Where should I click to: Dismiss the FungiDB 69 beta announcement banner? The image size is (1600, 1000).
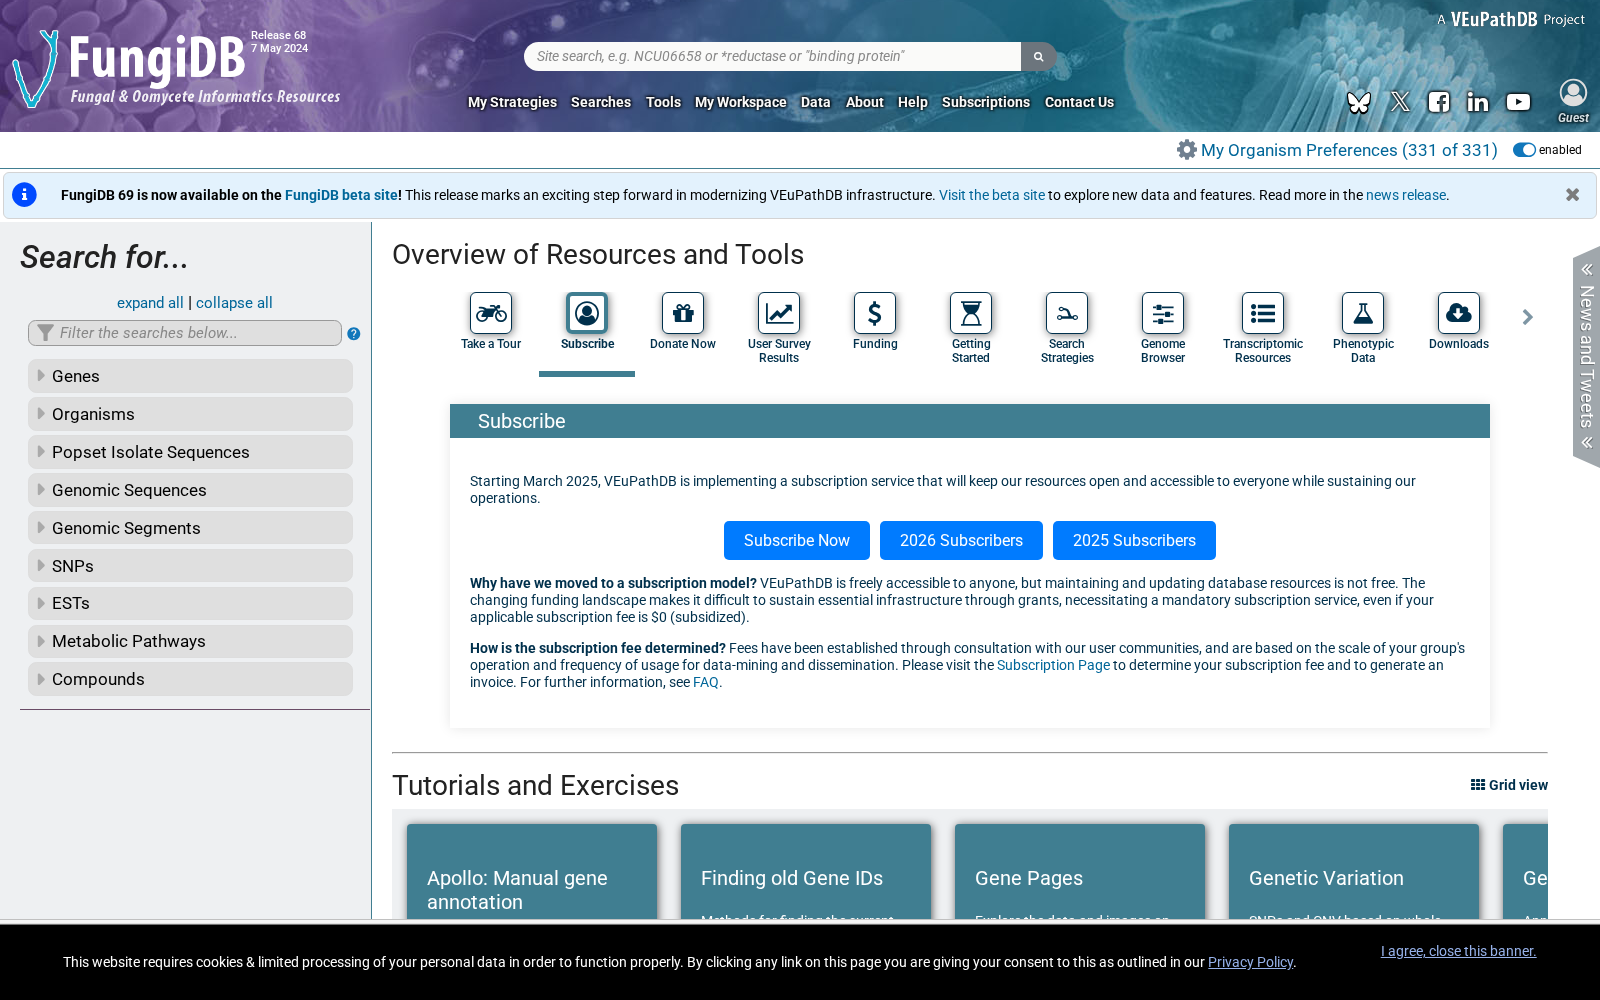(1572, 195)
